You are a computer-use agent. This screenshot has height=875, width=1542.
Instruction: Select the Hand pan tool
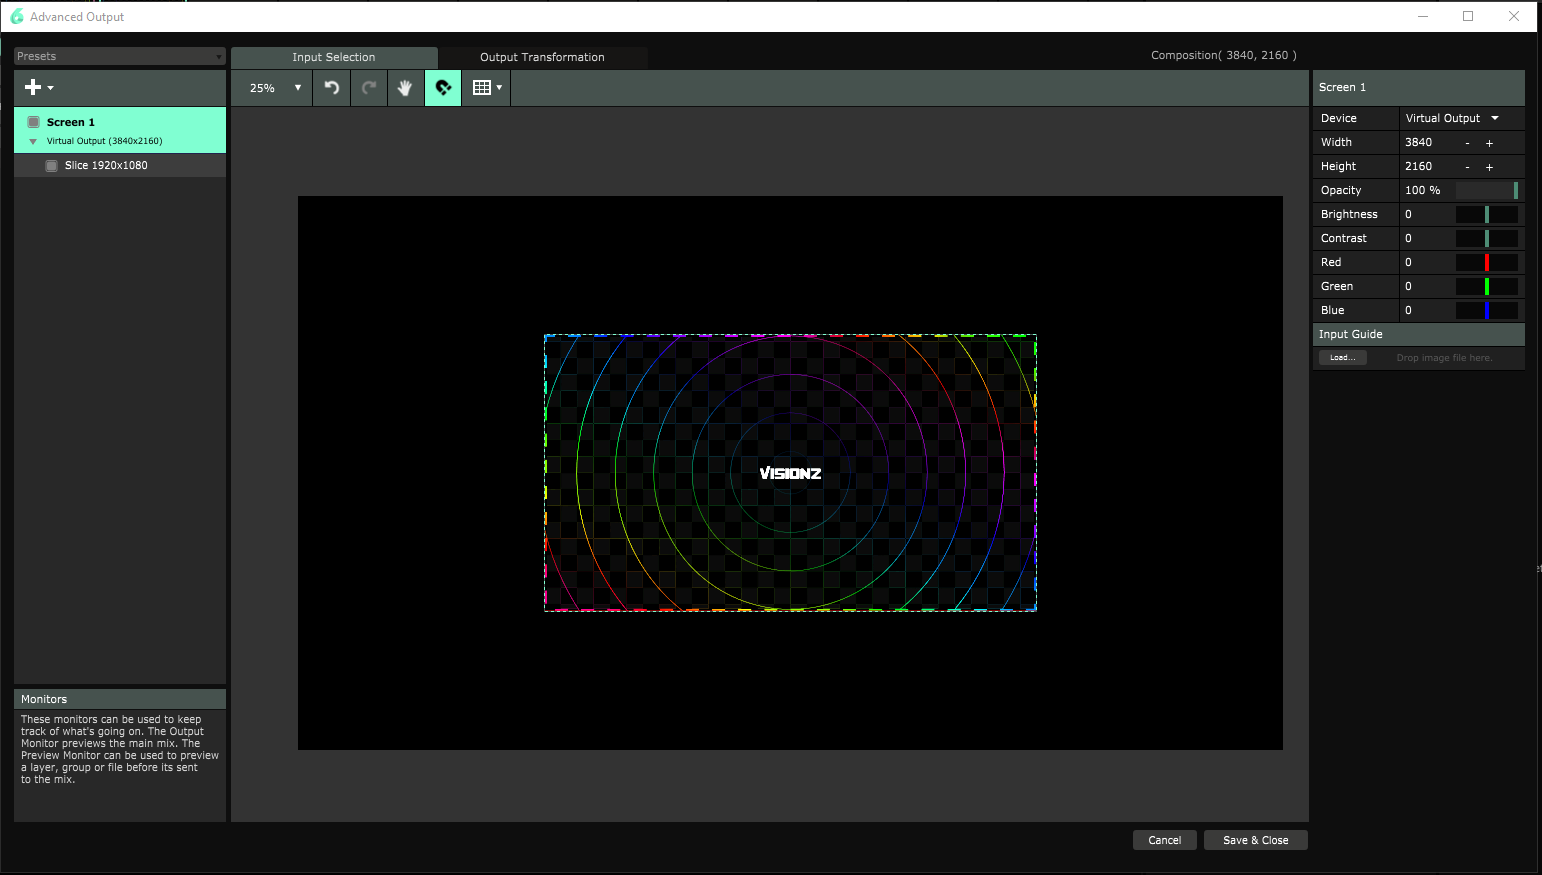405,88
